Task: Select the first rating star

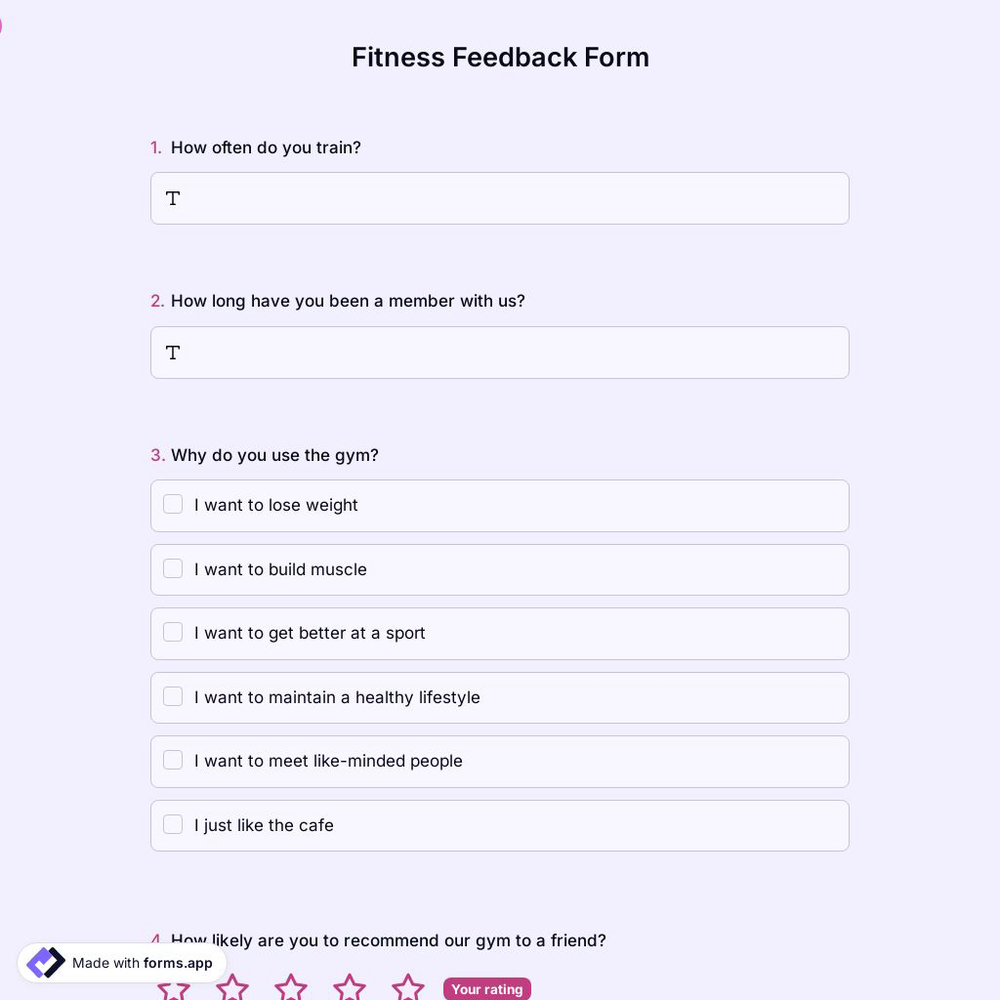Action: click(x=174, y=989)
